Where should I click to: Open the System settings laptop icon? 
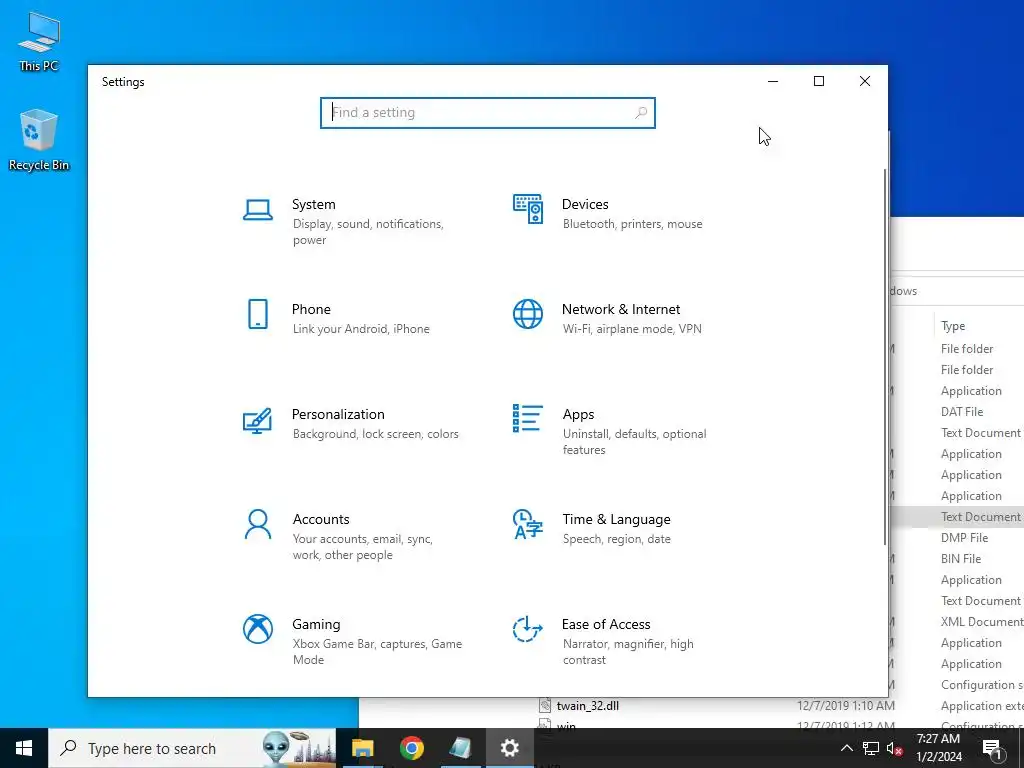[x=258, y=210]
